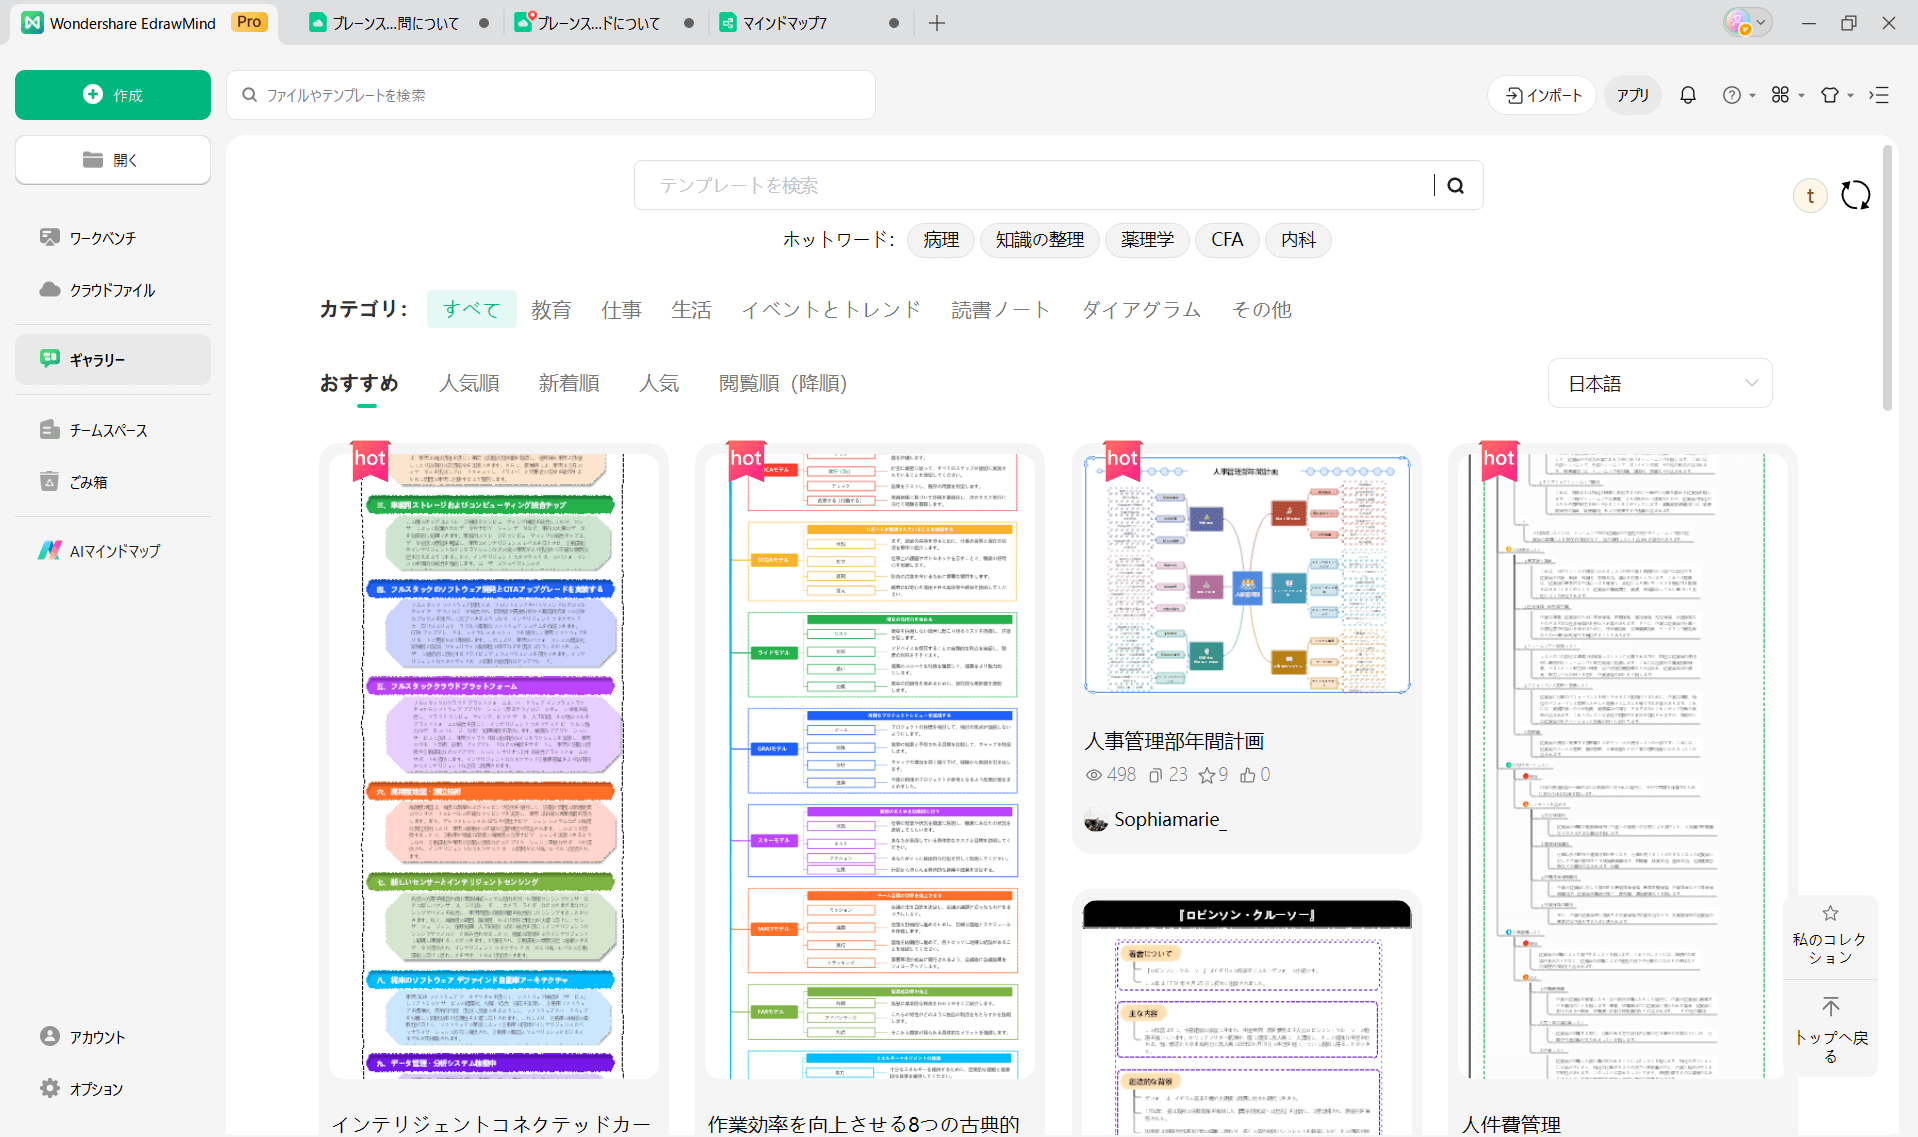Click the トップへ戻る arrow icon

pos(1830,1006)
